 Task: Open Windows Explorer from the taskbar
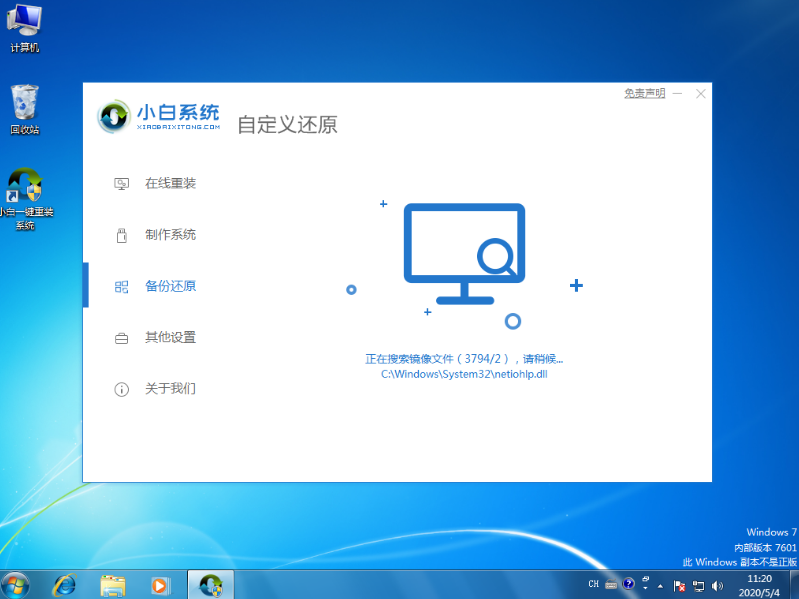(112, 584)
